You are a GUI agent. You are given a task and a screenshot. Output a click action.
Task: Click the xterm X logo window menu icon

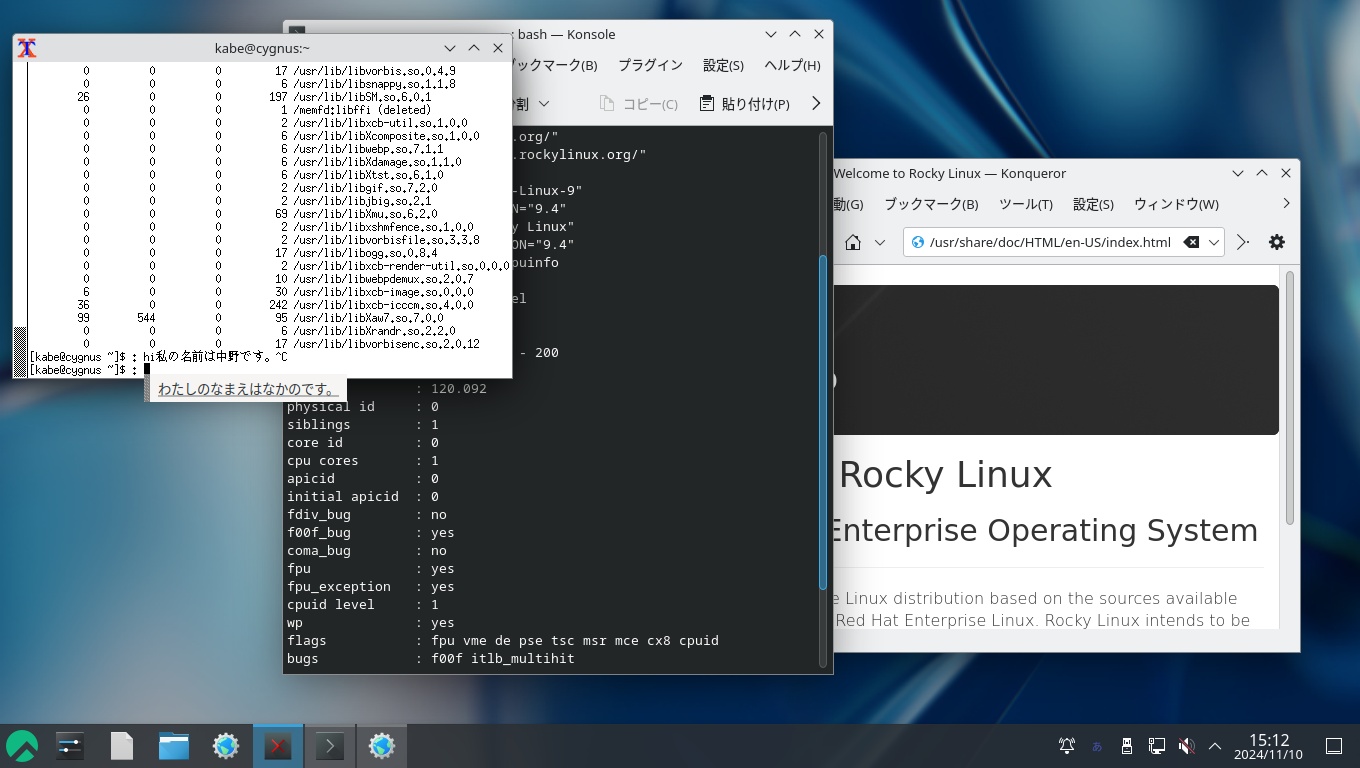coord(28,48)
